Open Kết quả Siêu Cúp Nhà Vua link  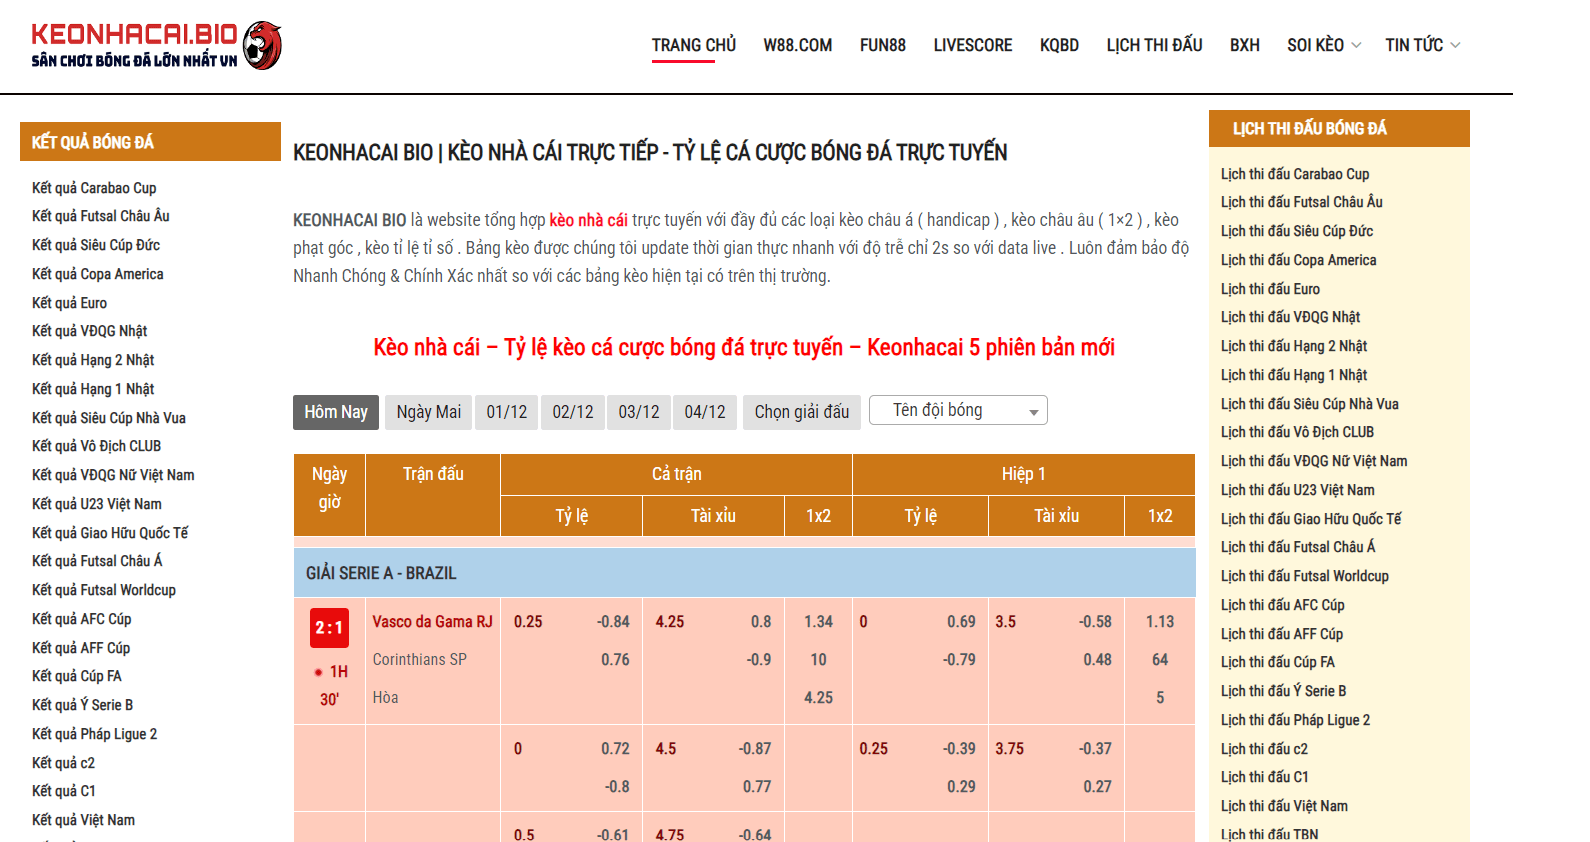(x=109, y=418)
